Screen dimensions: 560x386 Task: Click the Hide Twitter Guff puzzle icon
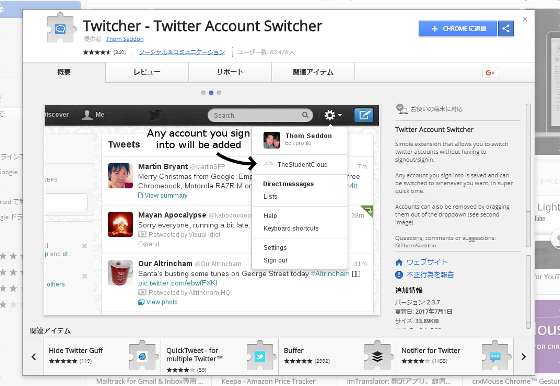pyautogui.click(x=143, y=356)
